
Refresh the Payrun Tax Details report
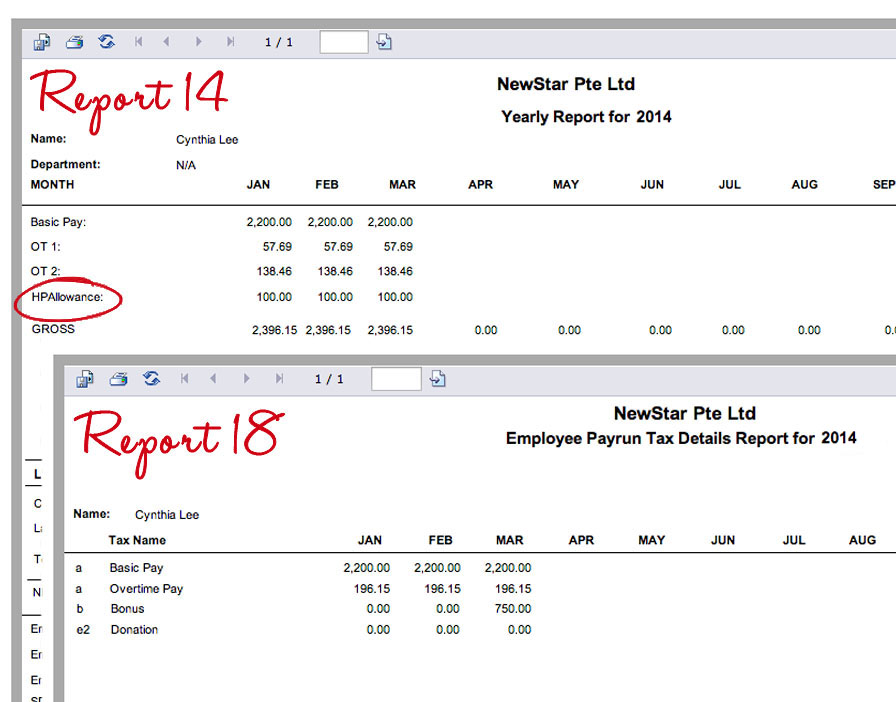[152, 378]
